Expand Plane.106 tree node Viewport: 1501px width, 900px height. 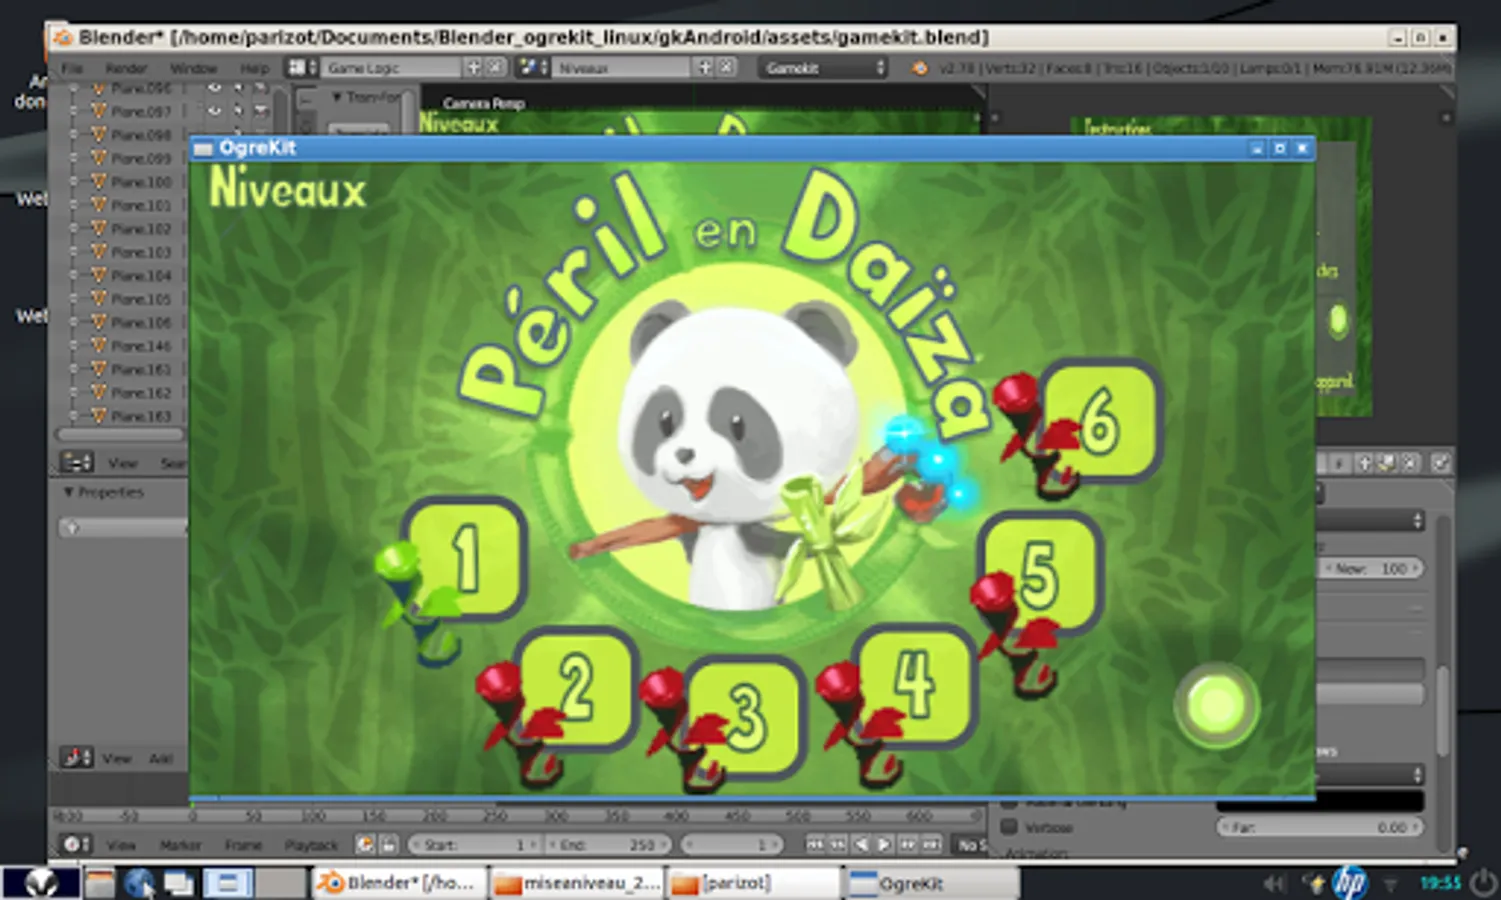(73, 322)
